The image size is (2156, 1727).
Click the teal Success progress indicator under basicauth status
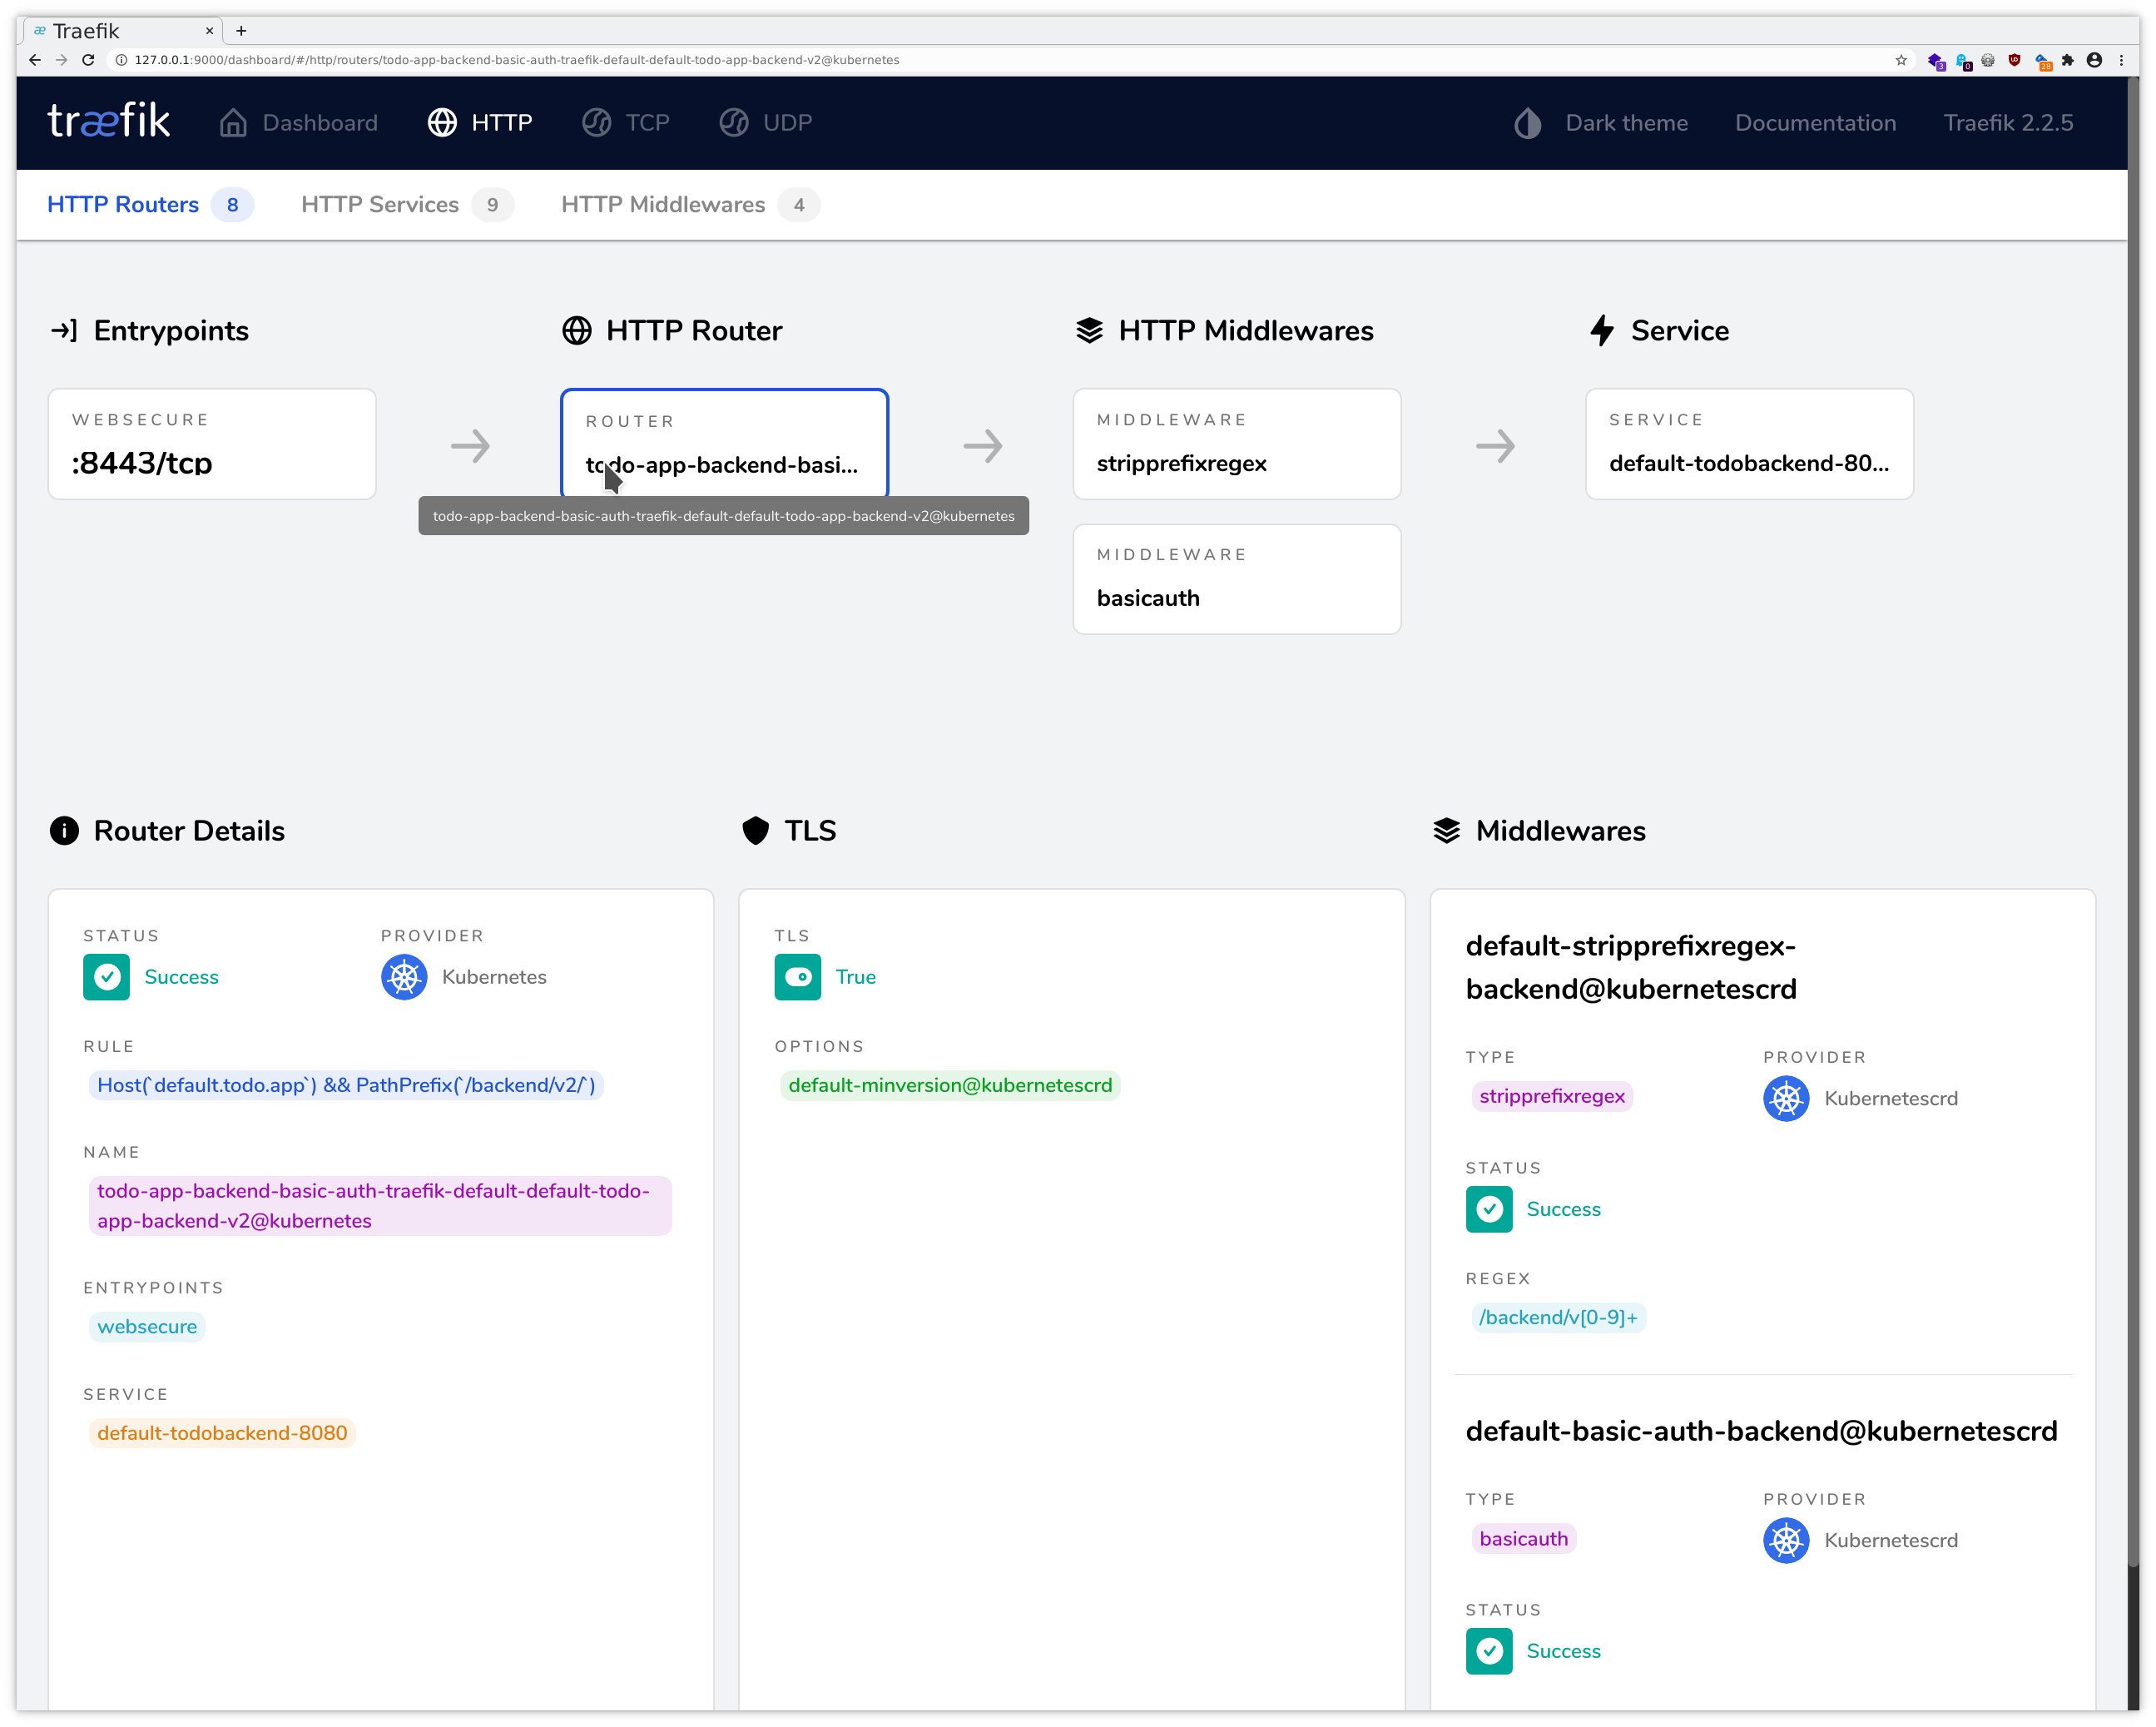(x=1489, y=1651)
